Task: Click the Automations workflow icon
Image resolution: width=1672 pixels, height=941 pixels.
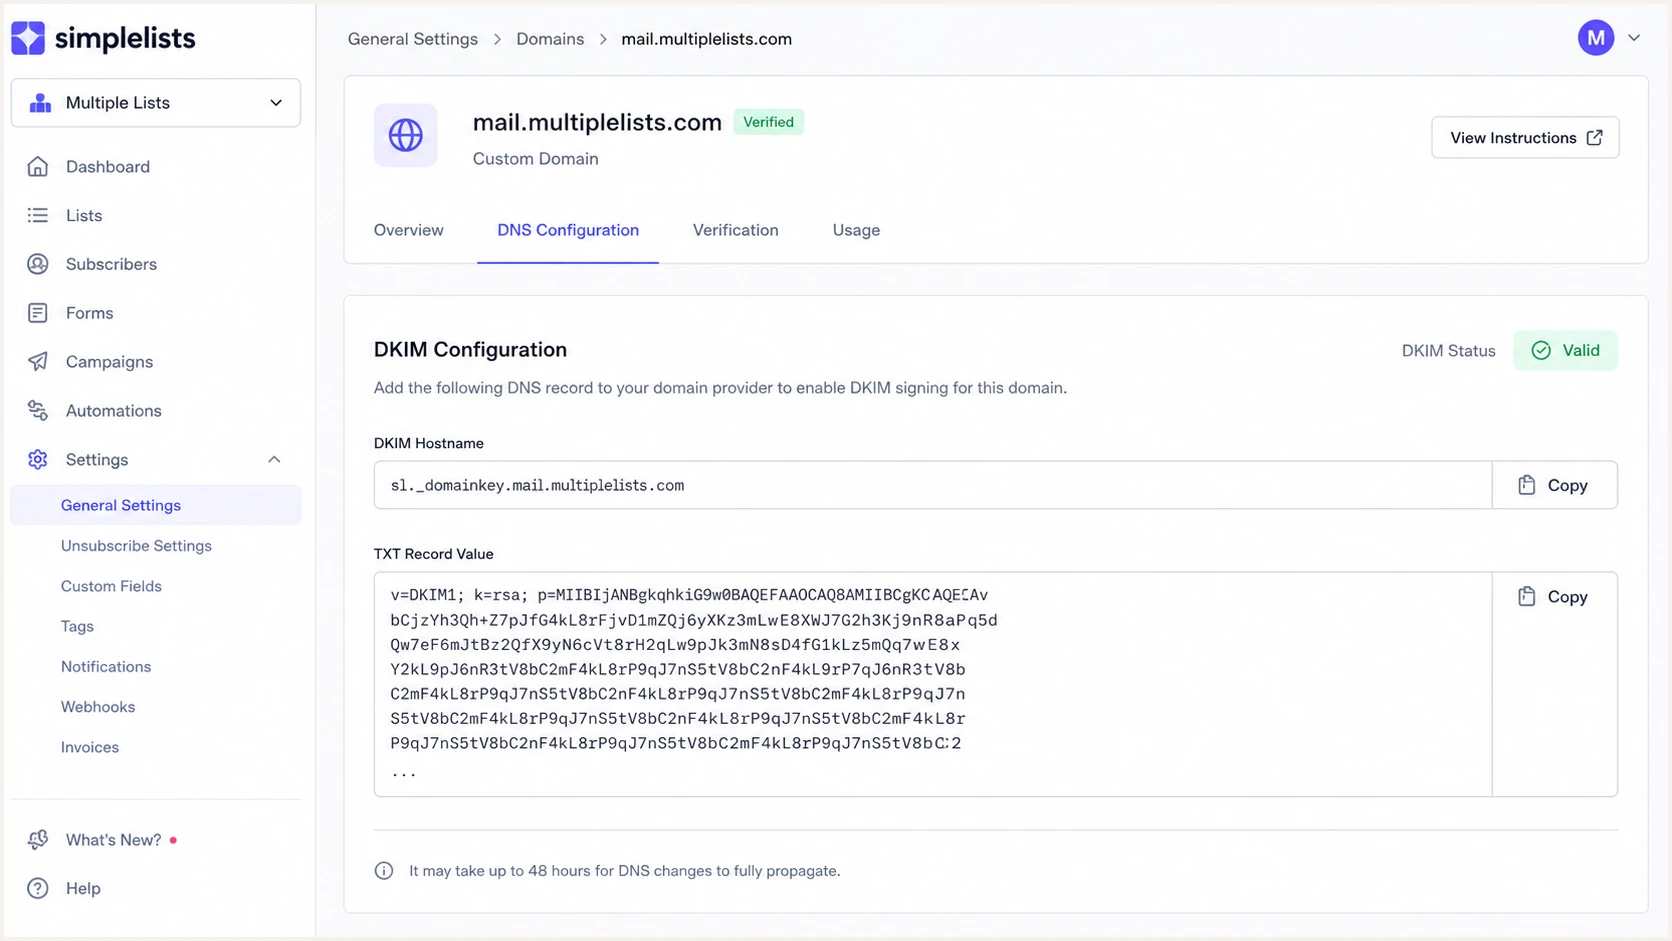Action: point(38,411)
